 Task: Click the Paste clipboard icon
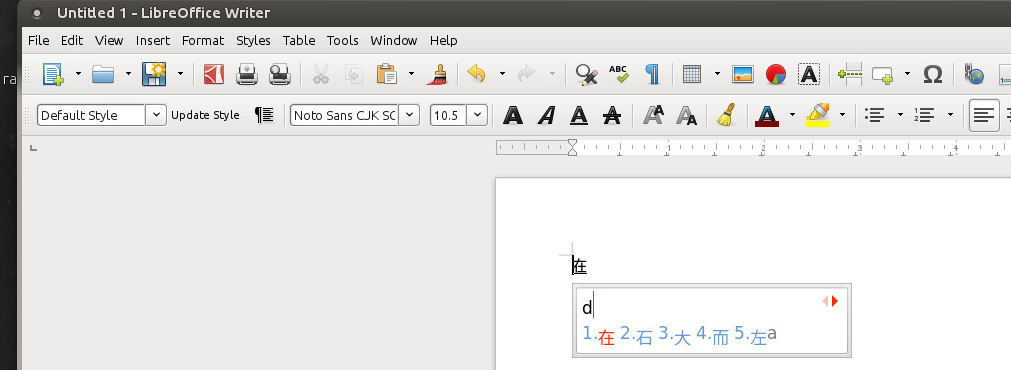click(387, 74)
